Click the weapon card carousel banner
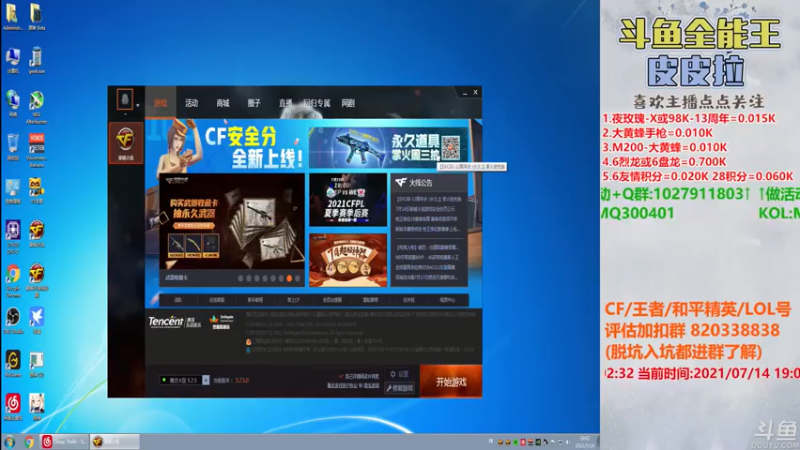 (x=232, y=221)
